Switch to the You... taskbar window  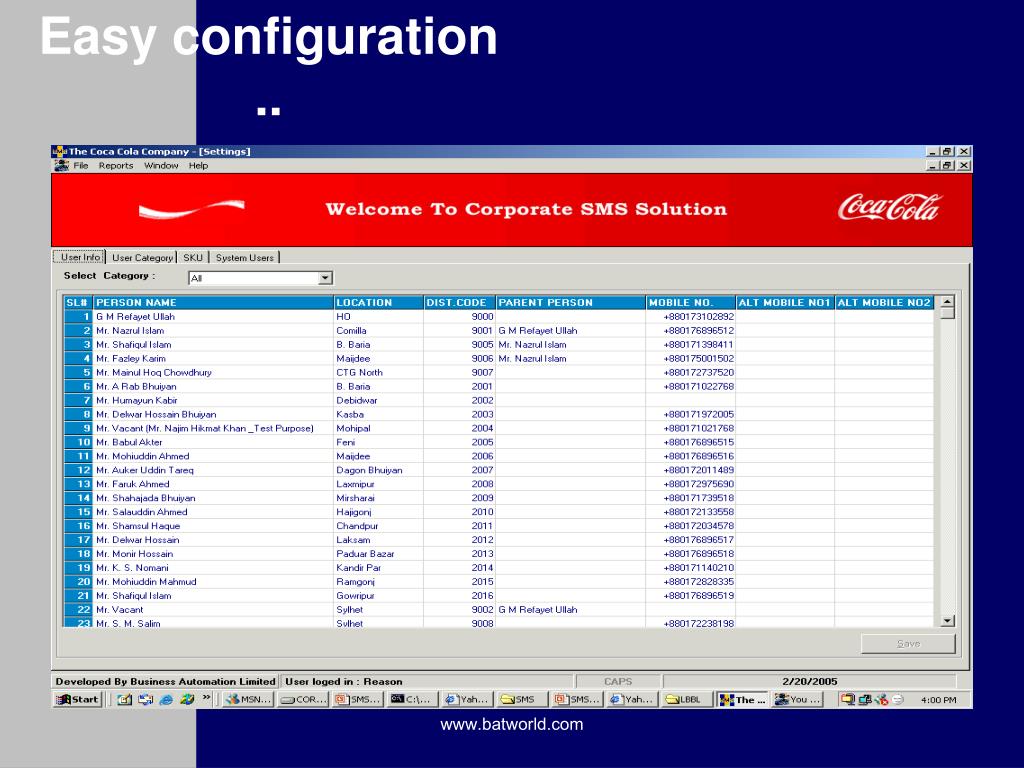[x=797, y=699]
